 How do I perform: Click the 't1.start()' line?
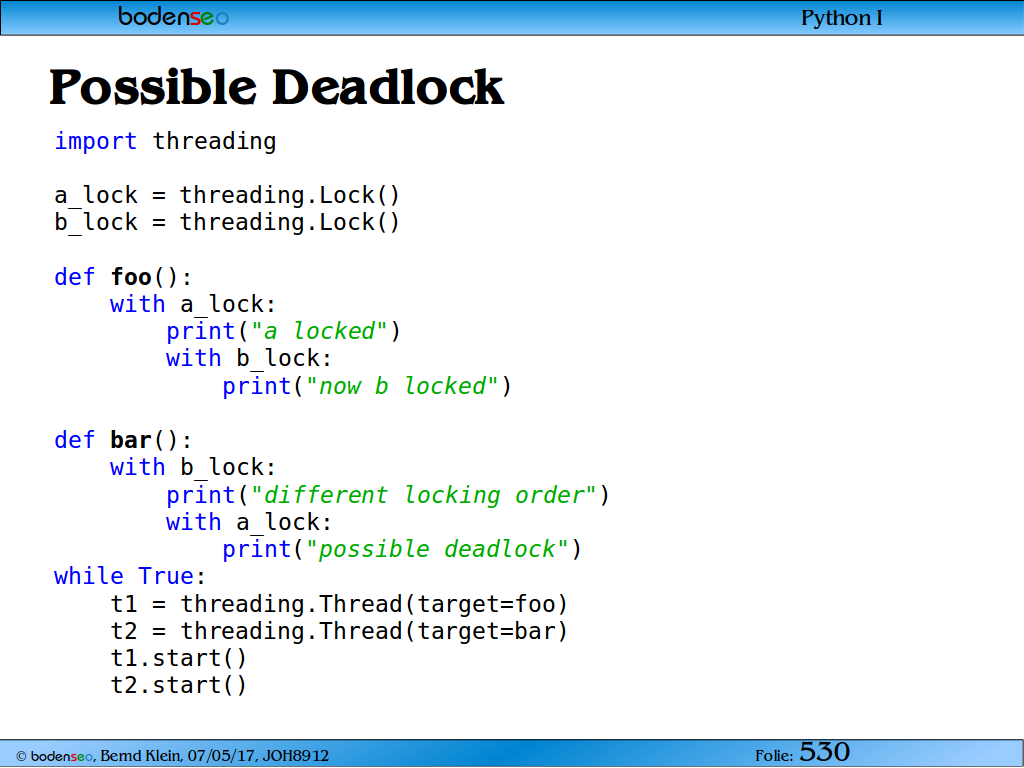coord(178,658)
